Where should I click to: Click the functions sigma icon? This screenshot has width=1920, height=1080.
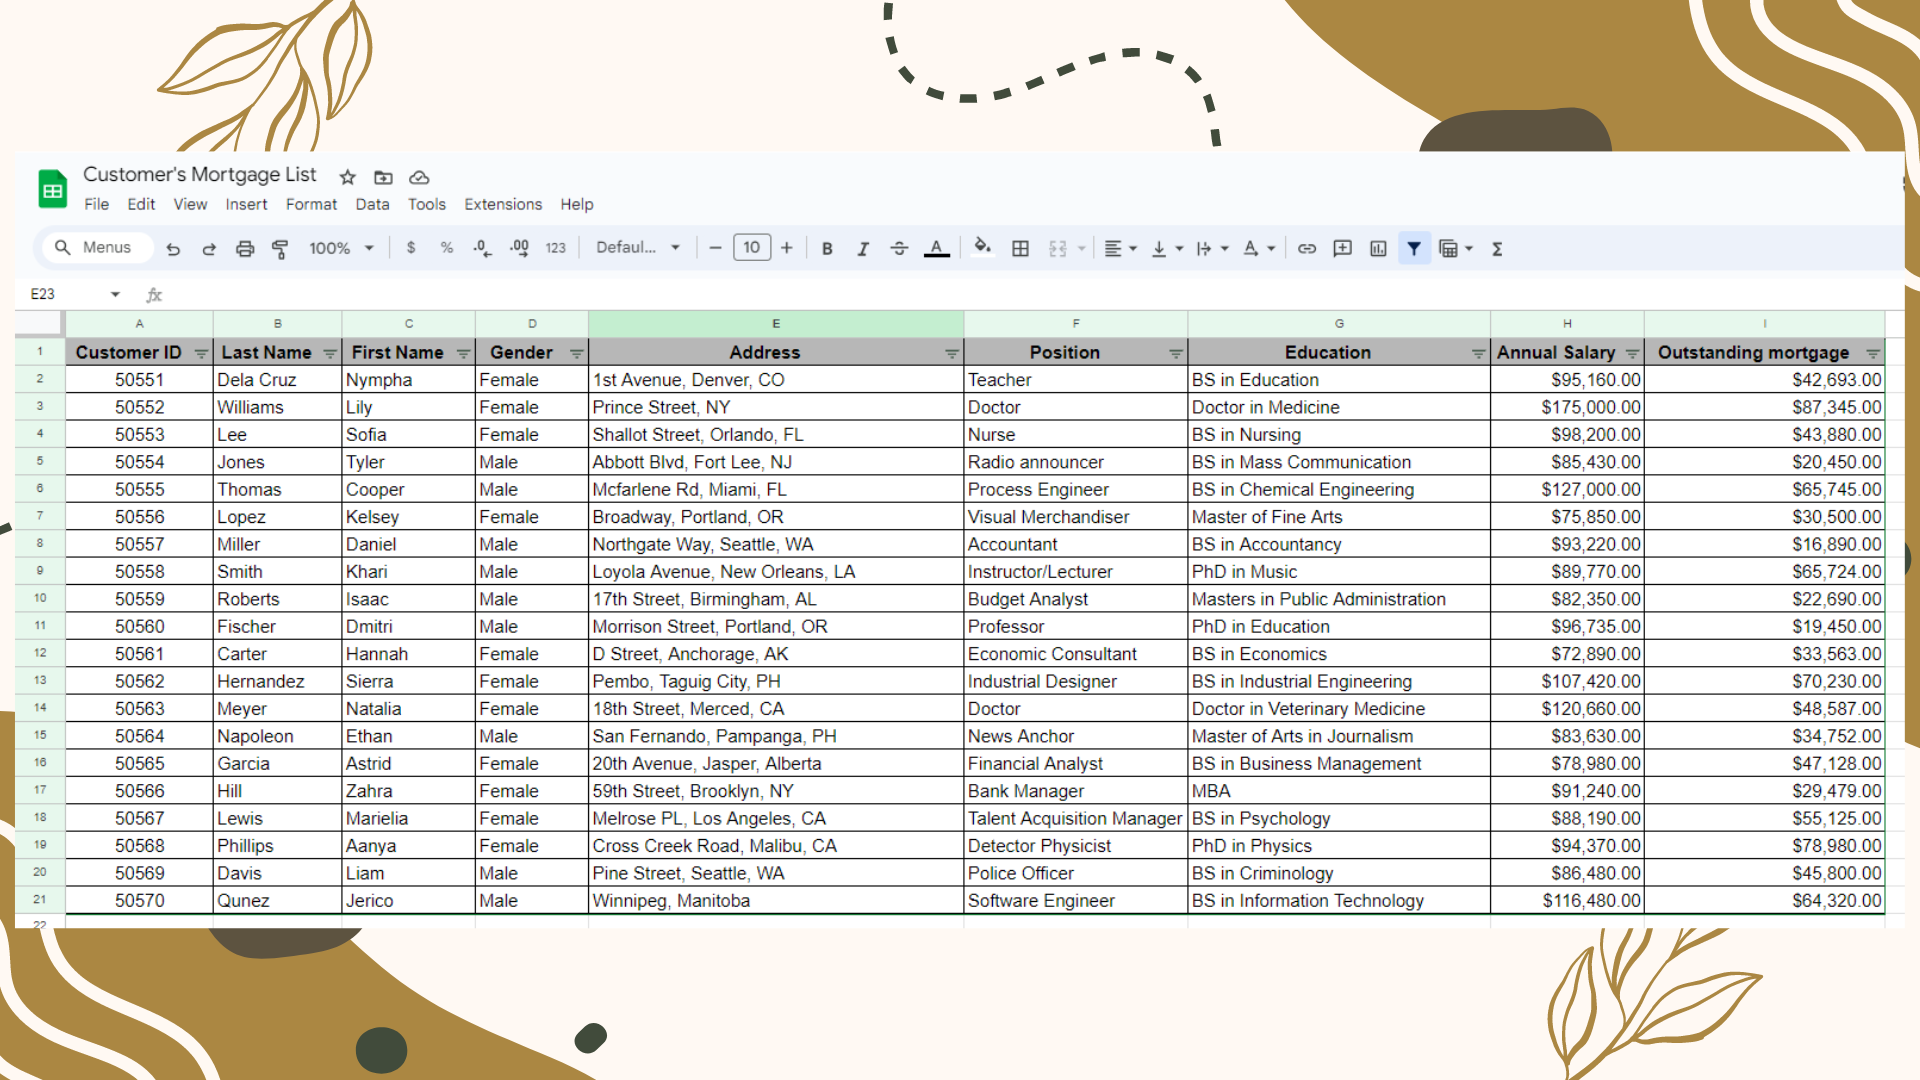coord(1497,249)
